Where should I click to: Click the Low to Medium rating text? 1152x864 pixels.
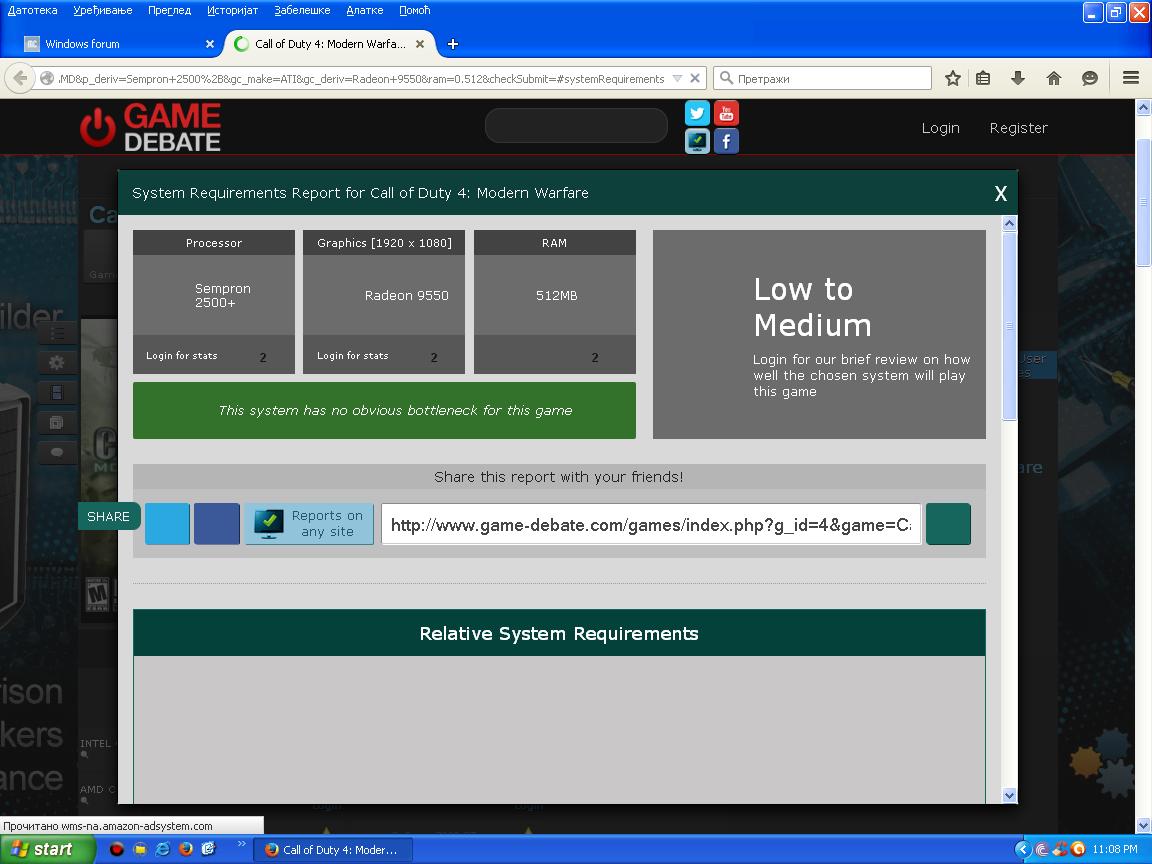click(x=812, y=307)
